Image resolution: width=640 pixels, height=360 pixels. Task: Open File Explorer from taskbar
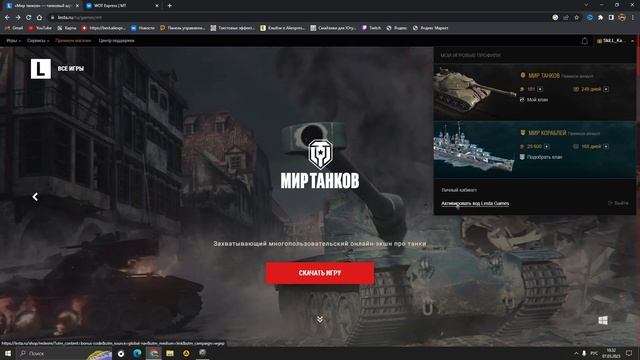170,353
